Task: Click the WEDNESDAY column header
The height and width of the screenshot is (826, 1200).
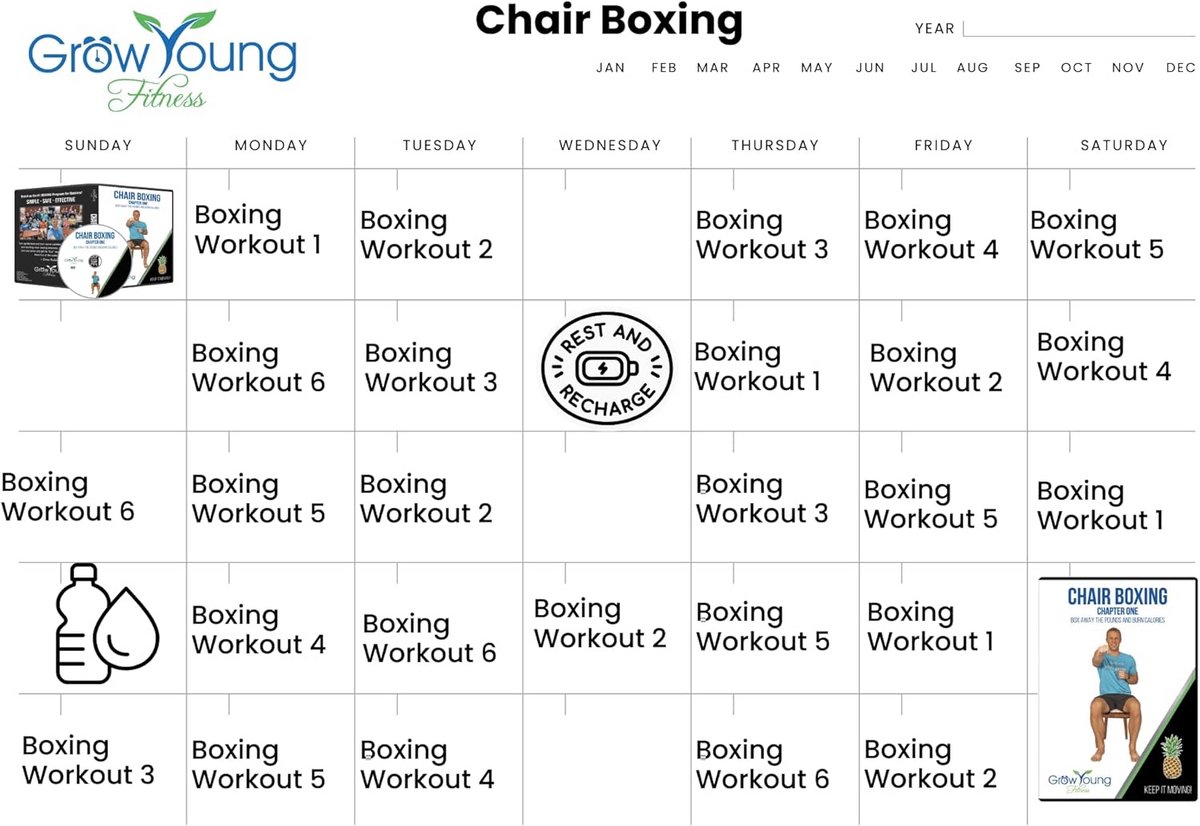Action: click(x=610, y=145)
